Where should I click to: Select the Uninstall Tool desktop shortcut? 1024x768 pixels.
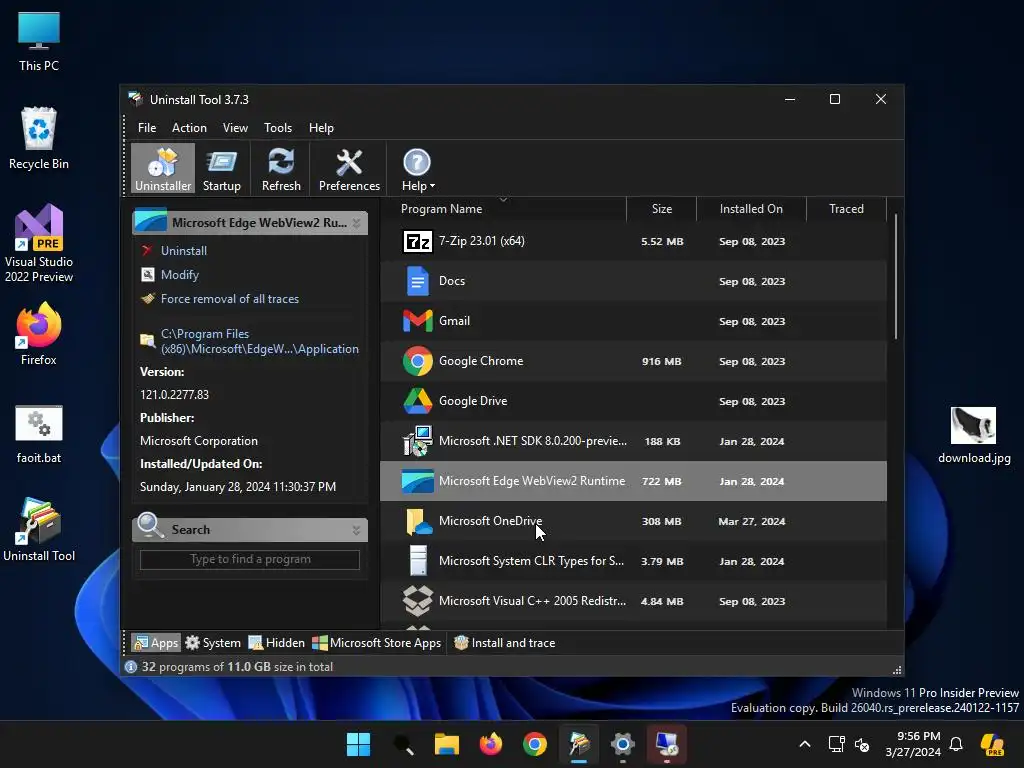click(x=39, y=530)
